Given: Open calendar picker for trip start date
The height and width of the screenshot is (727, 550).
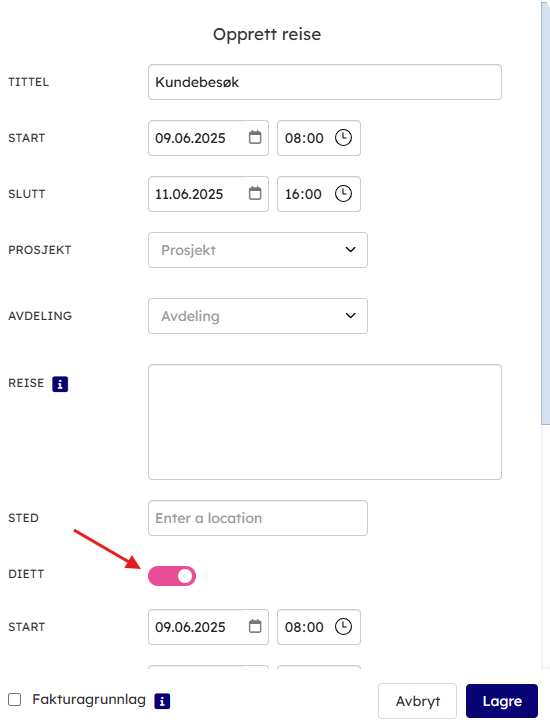Looking at the screenshot, I should tap(255, 138).
